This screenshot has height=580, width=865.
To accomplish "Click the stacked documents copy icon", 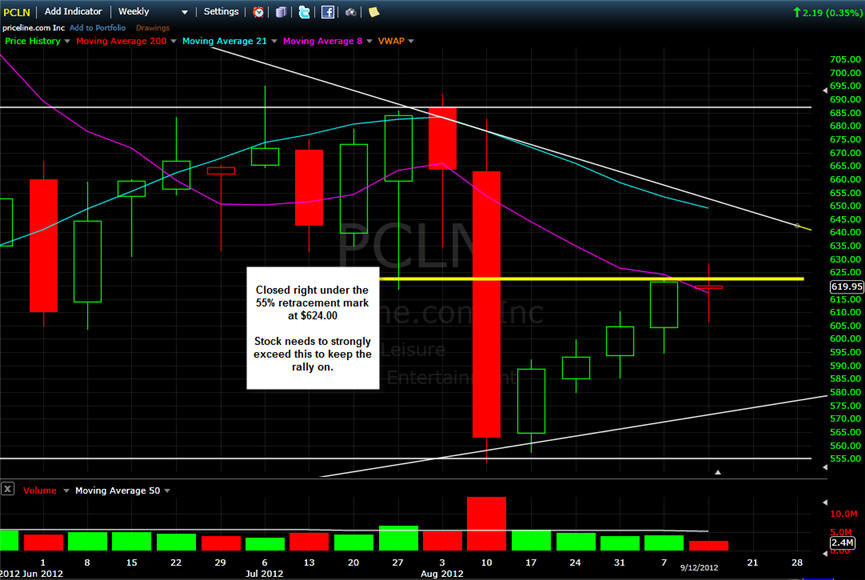I will click(281, 12).
